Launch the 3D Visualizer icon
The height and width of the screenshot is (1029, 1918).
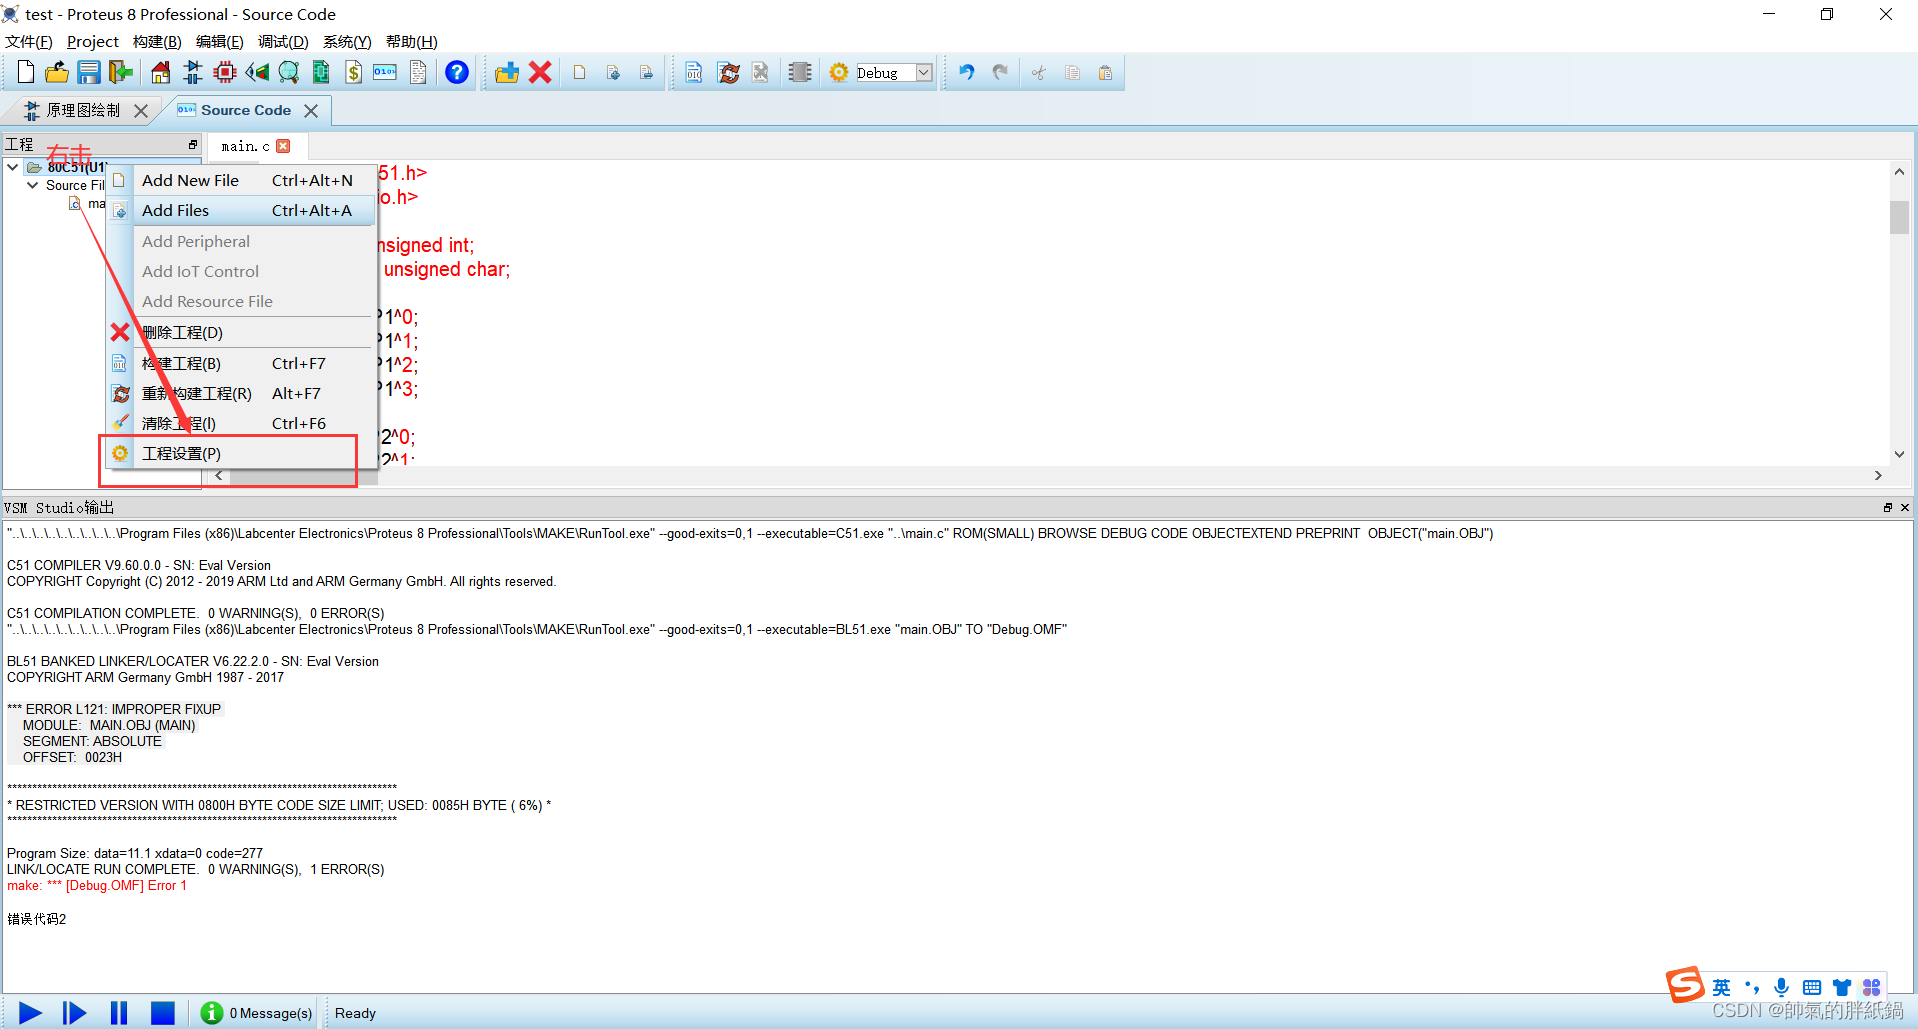[x=257, y=72]
